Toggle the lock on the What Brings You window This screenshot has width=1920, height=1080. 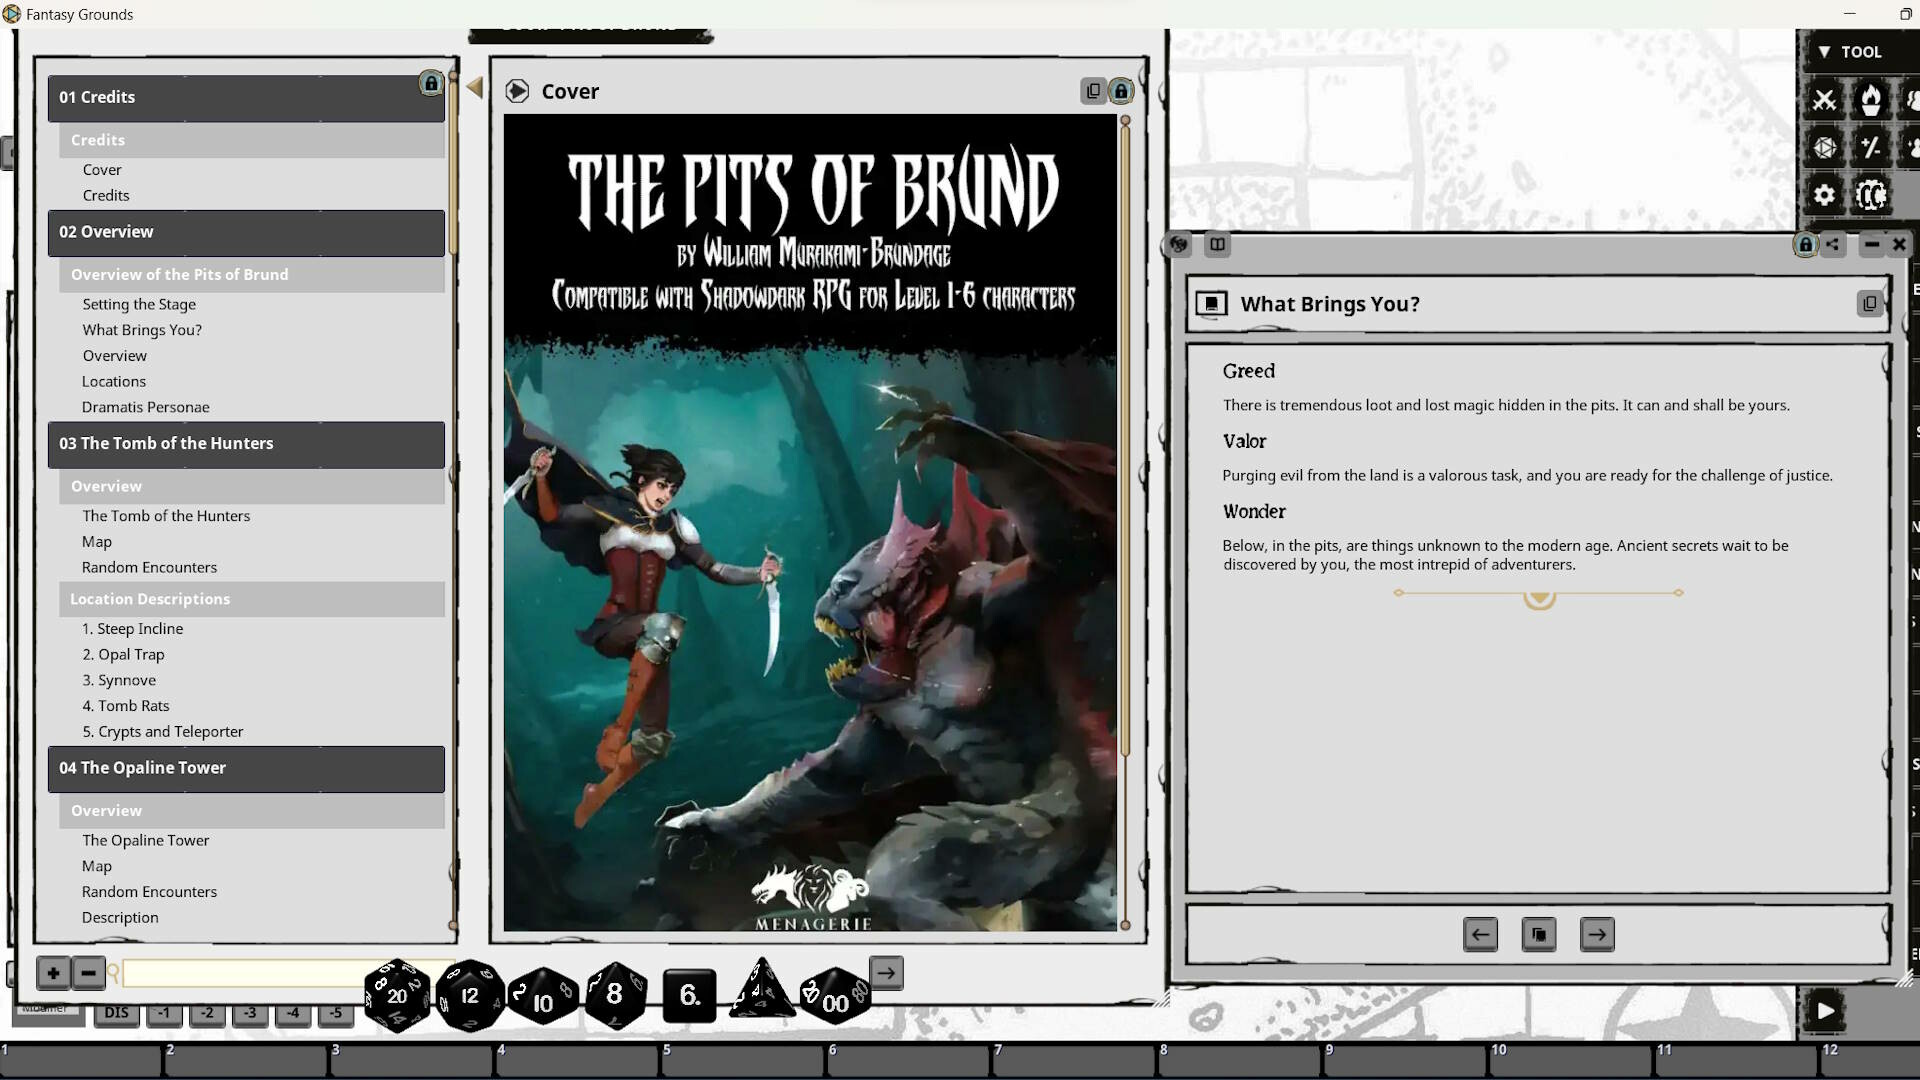[x=1805, y=245]
